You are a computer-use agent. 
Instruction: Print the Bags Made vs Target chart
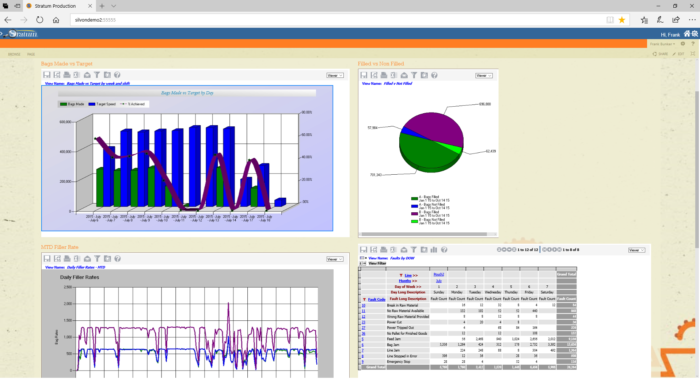coord(67,75)
